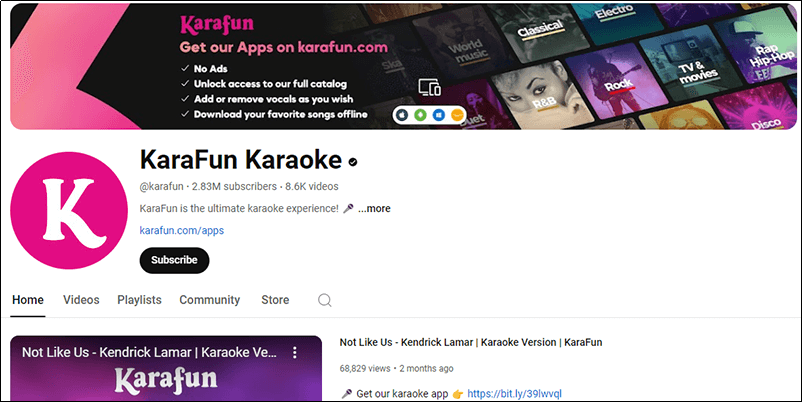Click the Karafun logo in the banner

coord(217,25)
